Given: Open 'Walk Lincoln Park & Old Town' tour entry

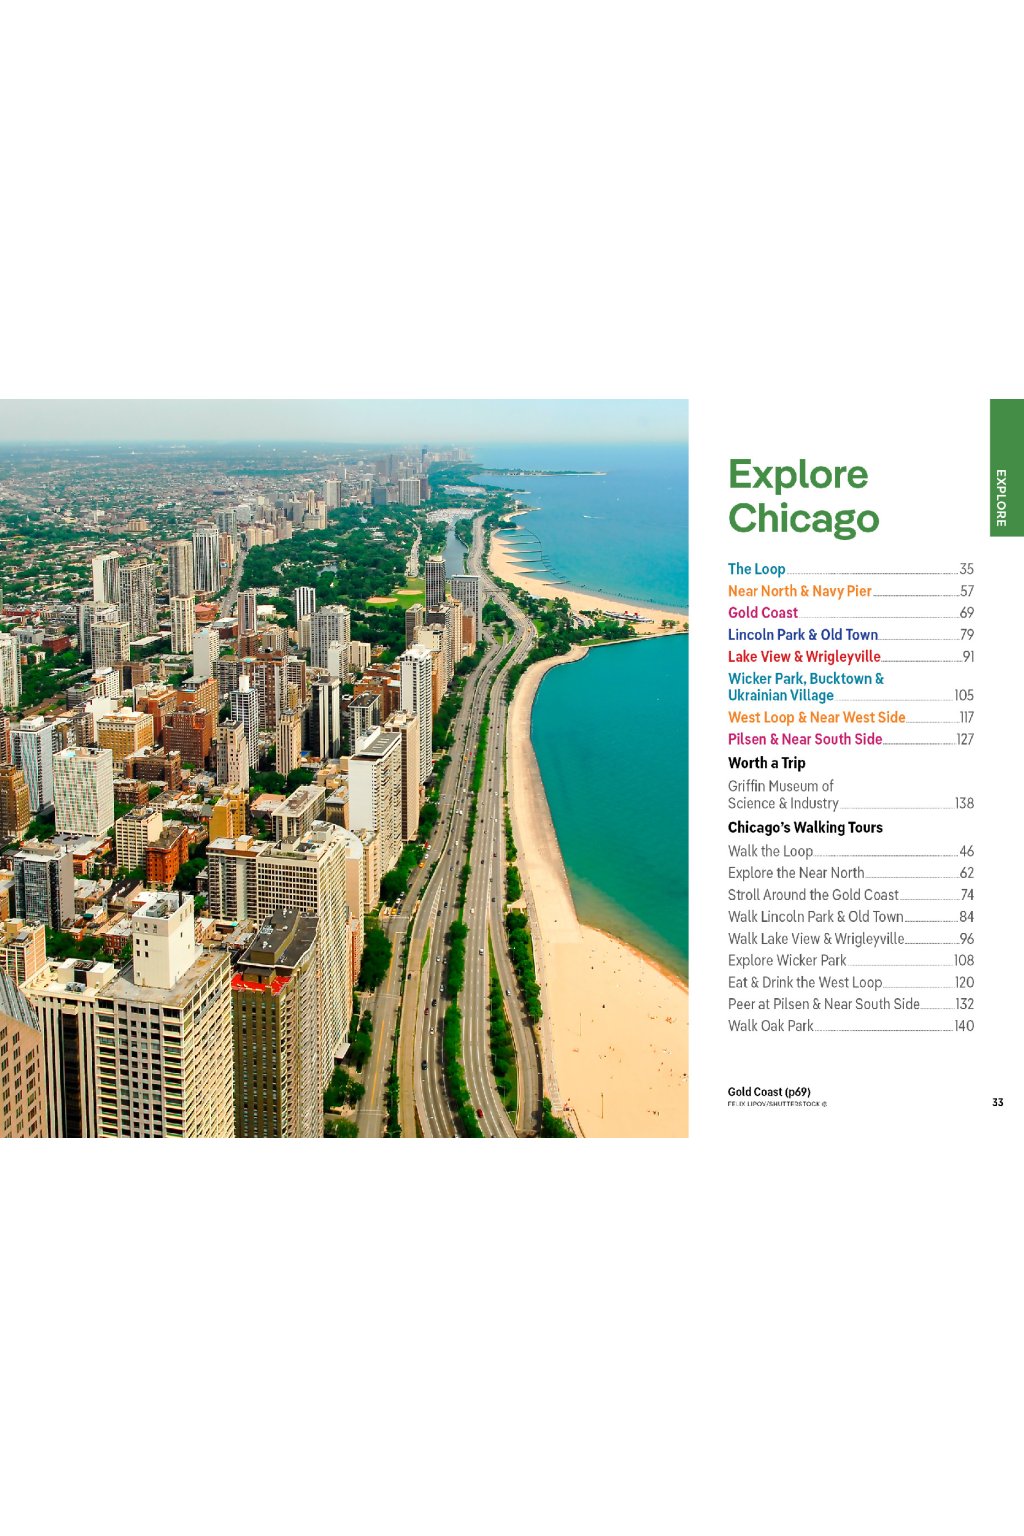Looking at the screenshot, I should click(850, 917).
